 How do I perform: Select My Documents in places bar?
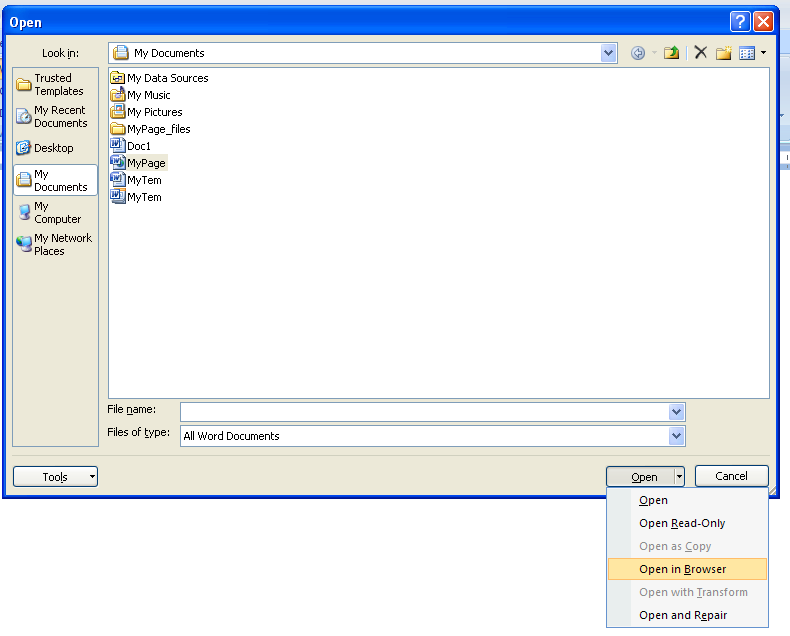coord(55,180)
